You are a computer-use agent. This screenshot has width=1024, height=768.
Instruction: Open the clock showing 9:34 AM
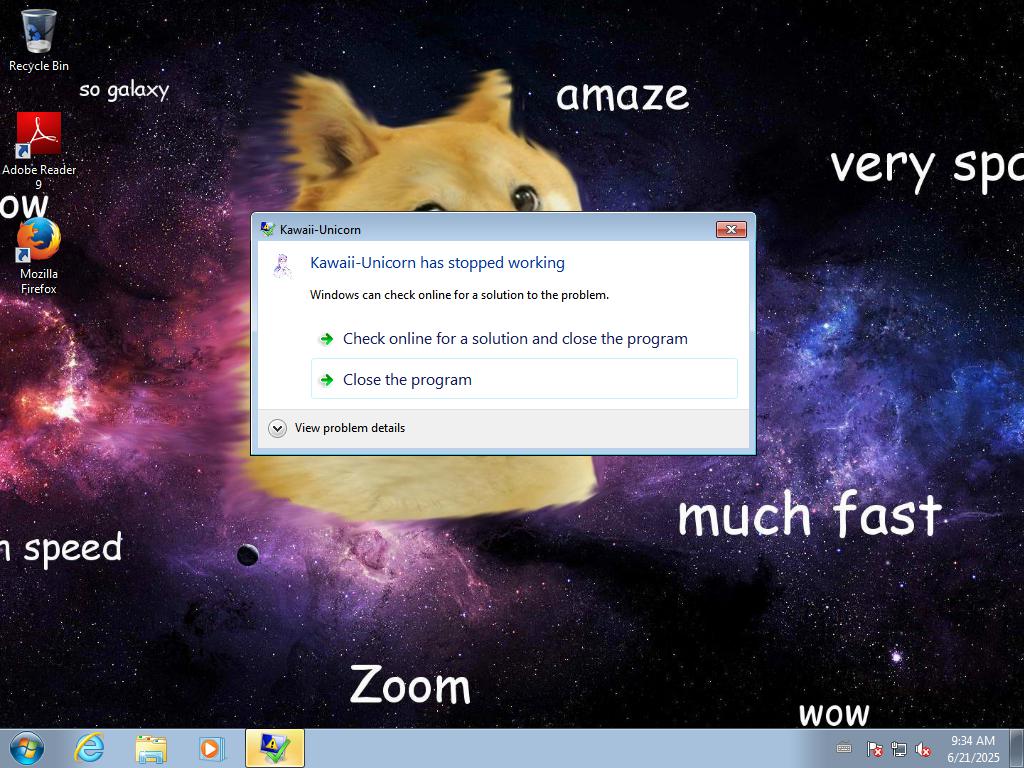click(973, 748)
